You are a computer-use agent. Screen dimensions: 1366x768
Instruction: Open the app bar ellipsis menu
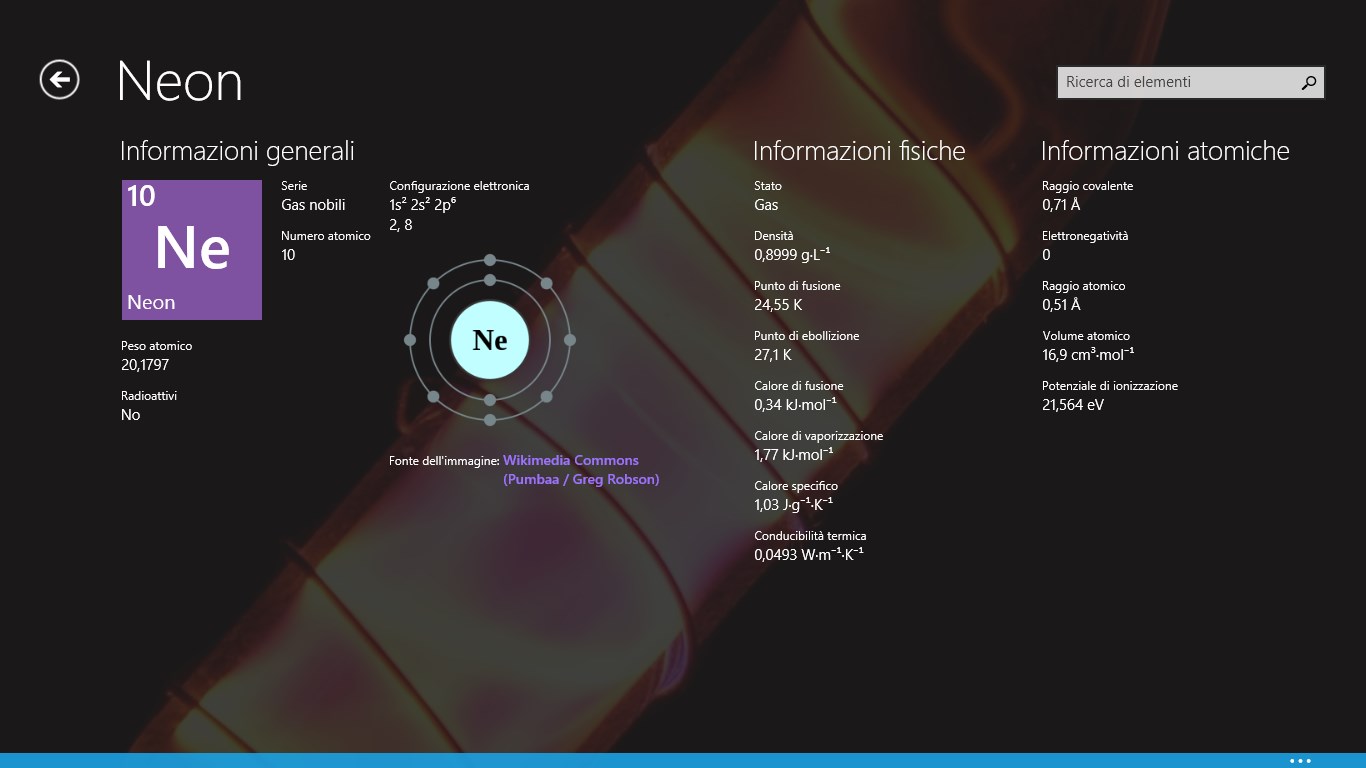[1299, 761]
